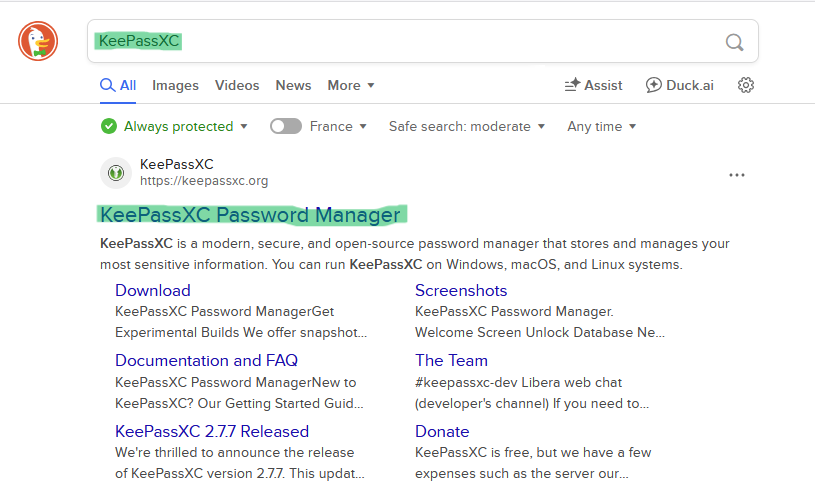Image resolution: width=815 pixels, height=501 pixels.
Task: Open the KeePassXC 2.7.7 Released link
Action: [212, 431]
